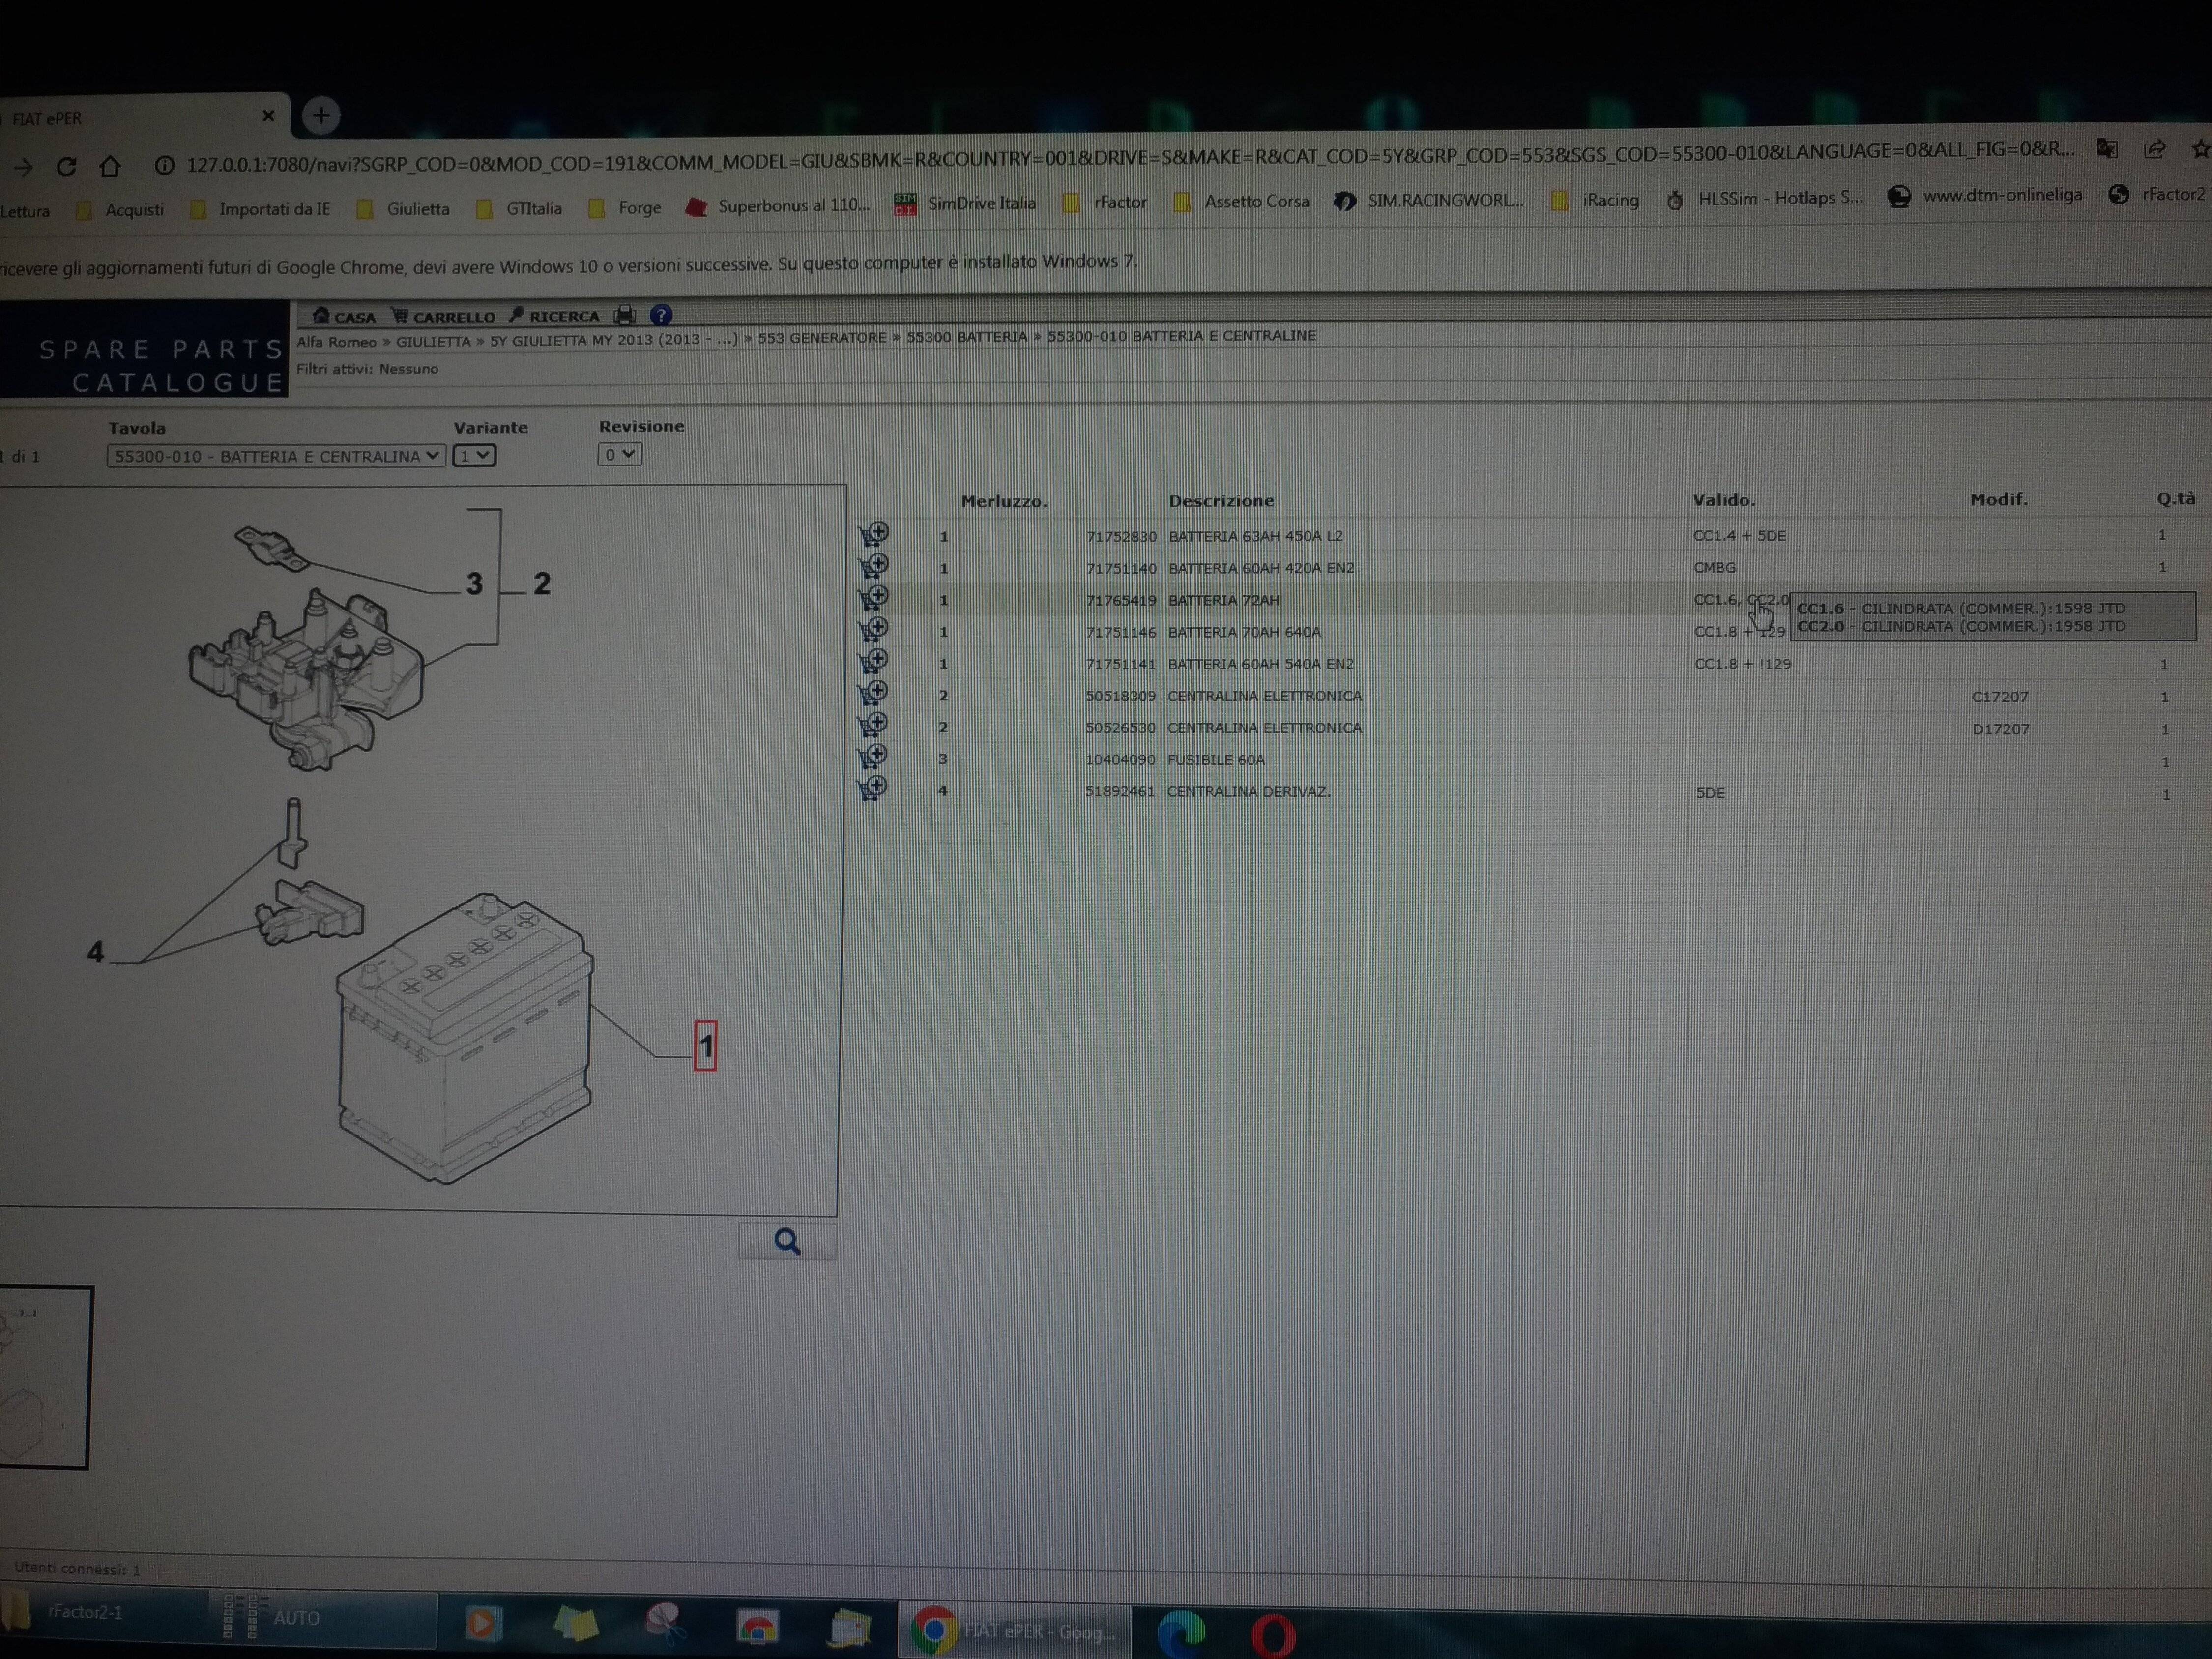The image size is (2212, 1659).
Task: Open the Superbonus al 110 bookmark
Action: pyautogui.click(x=778, y=206)
